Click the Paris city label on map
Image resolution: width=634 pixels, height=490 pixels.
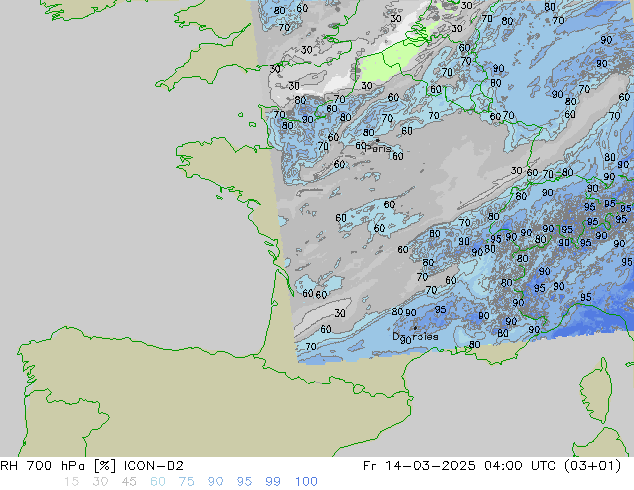(x=378, y=148)
